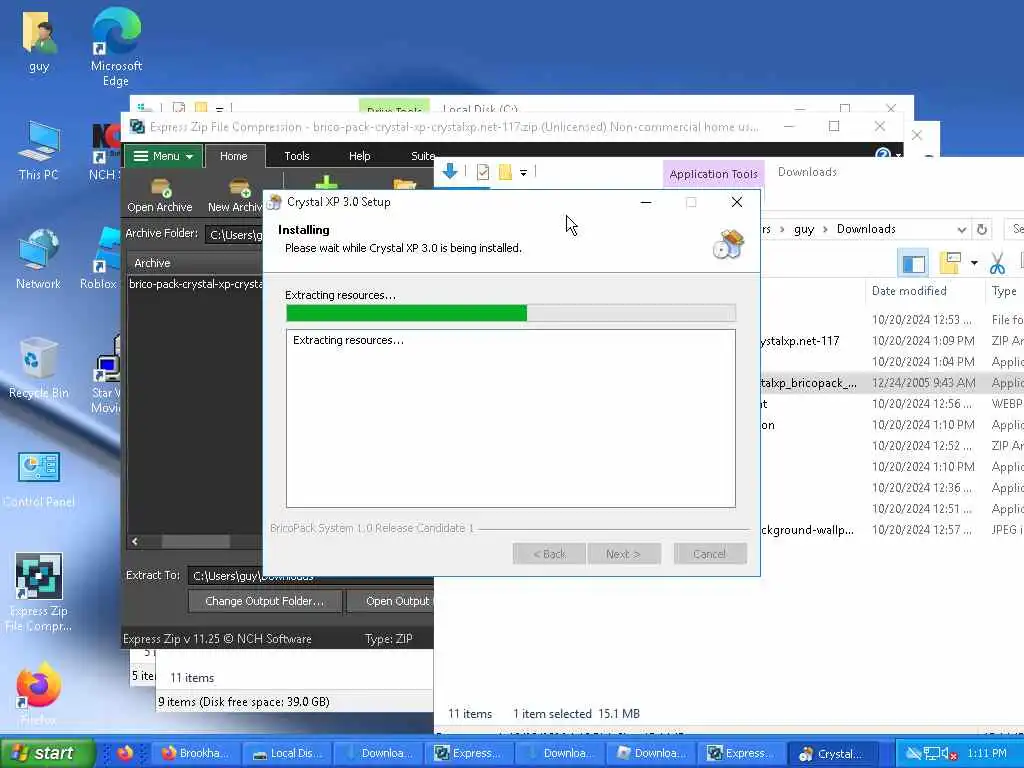Image resolution: width=1024 pixels, height=768 pixels.
Task: Click the folder options icon in Explorer toolbar
Action: (x=950, y=263)
